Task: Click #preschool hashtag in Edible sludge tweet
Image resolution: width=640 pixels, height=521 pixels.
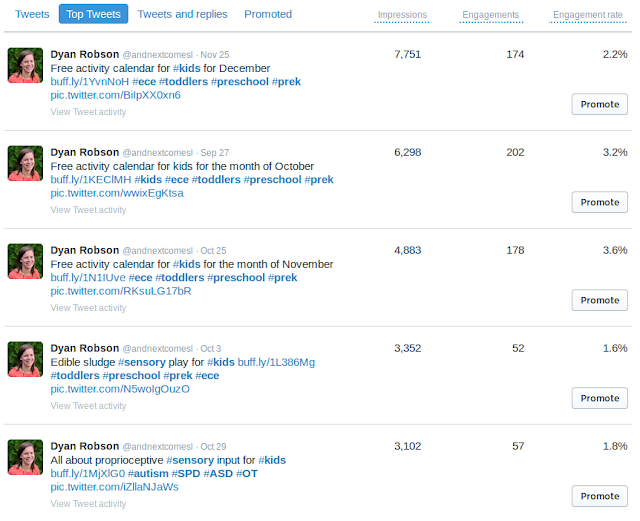Action: [131, 376]
